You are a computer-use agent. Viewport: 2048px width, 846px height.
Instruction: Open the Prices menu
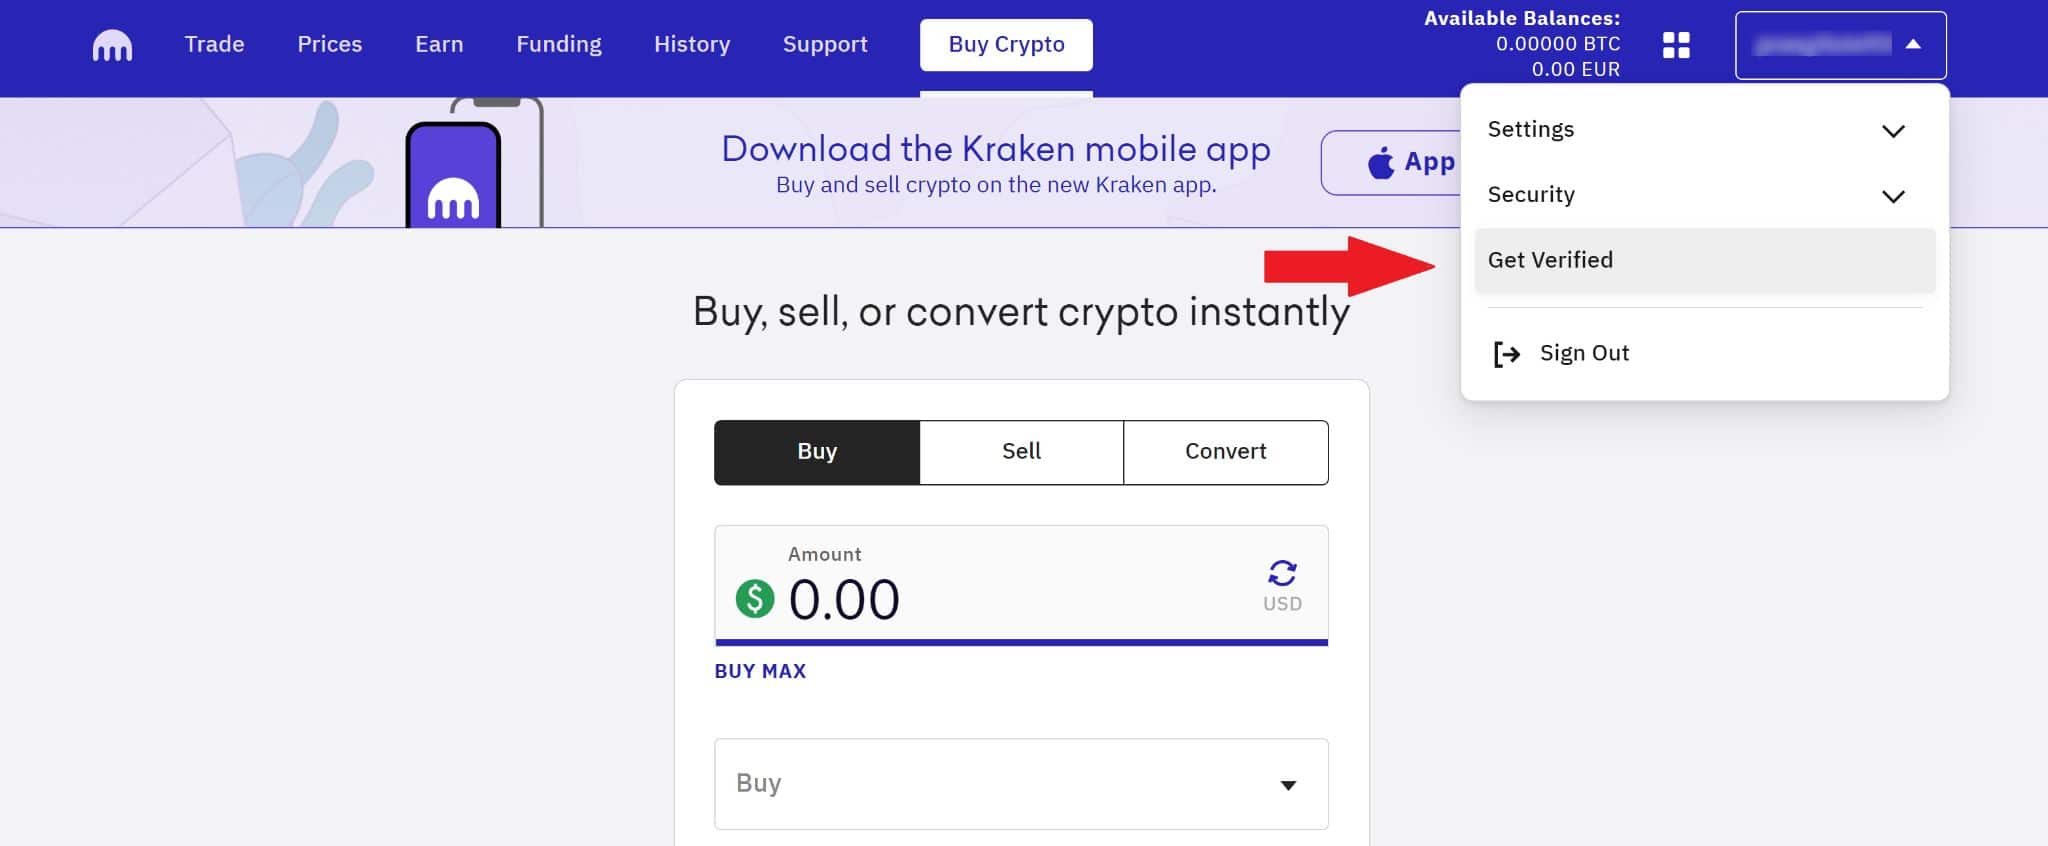[x=329, y=44]
